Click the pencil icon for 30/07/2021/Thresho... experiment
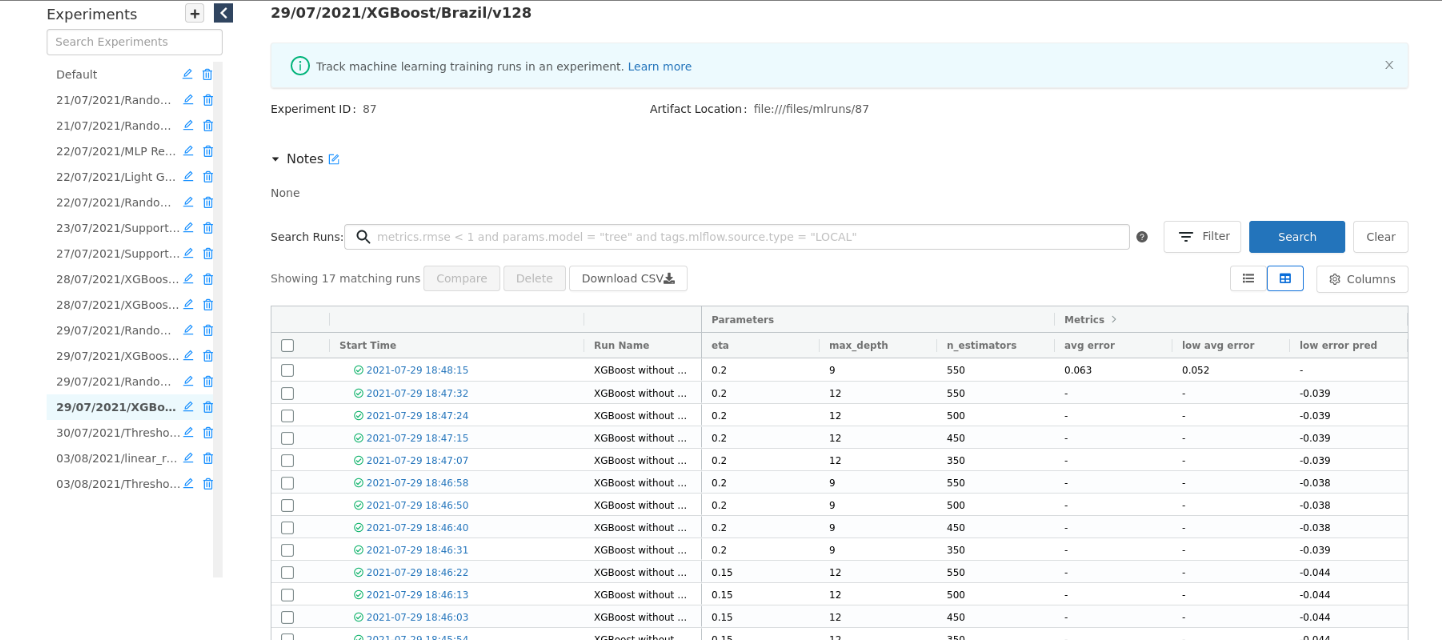This screenshot has width=1442, height=640. point(187,433)
